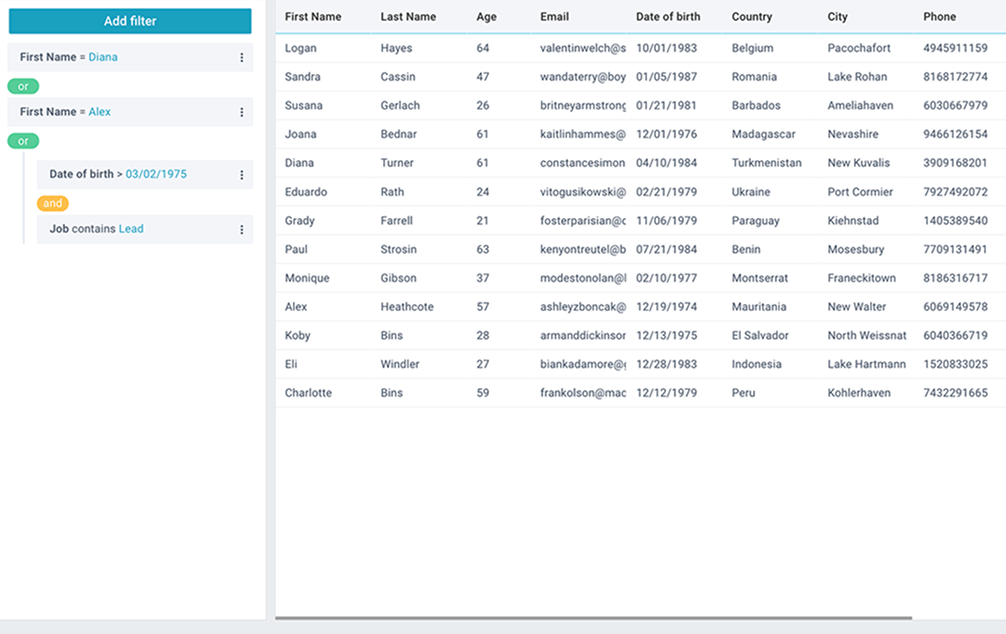The height and width of the screenshot is (634, 1006).
Task: Click the 'Mosesbury' city cell
Action: pos(855,250)
